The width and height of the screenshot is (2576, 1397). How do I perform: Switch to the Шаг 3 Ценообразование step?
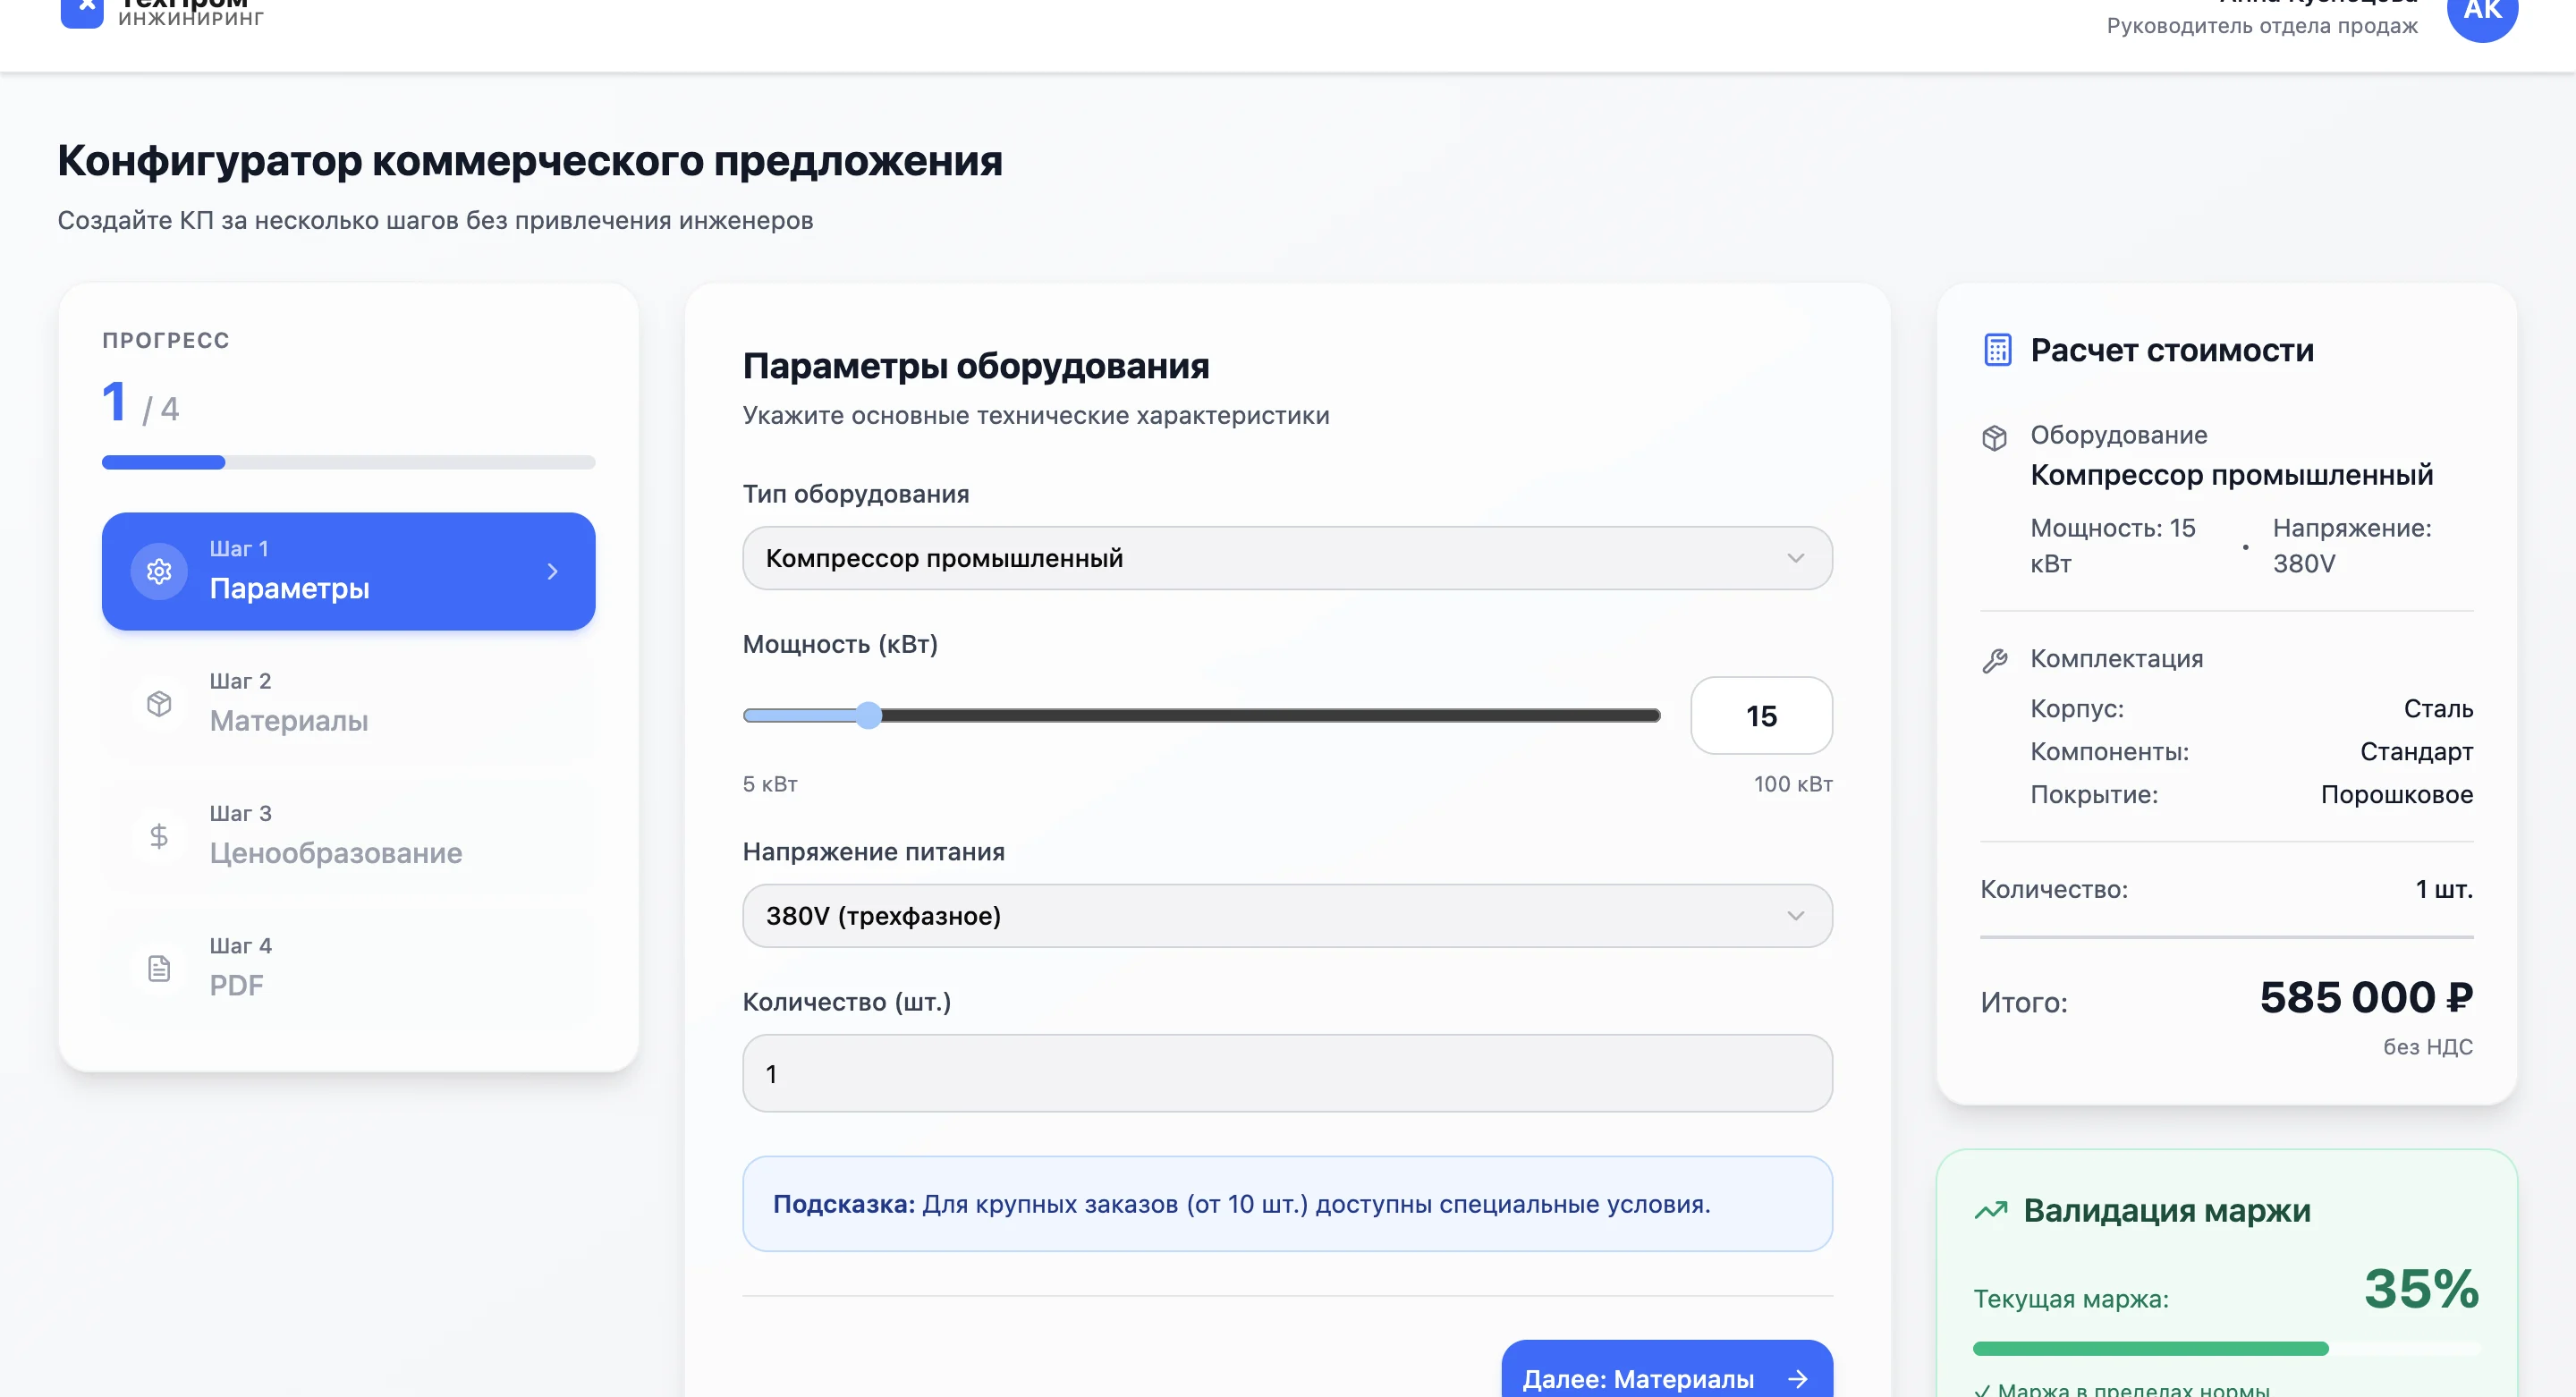point(348,835)
